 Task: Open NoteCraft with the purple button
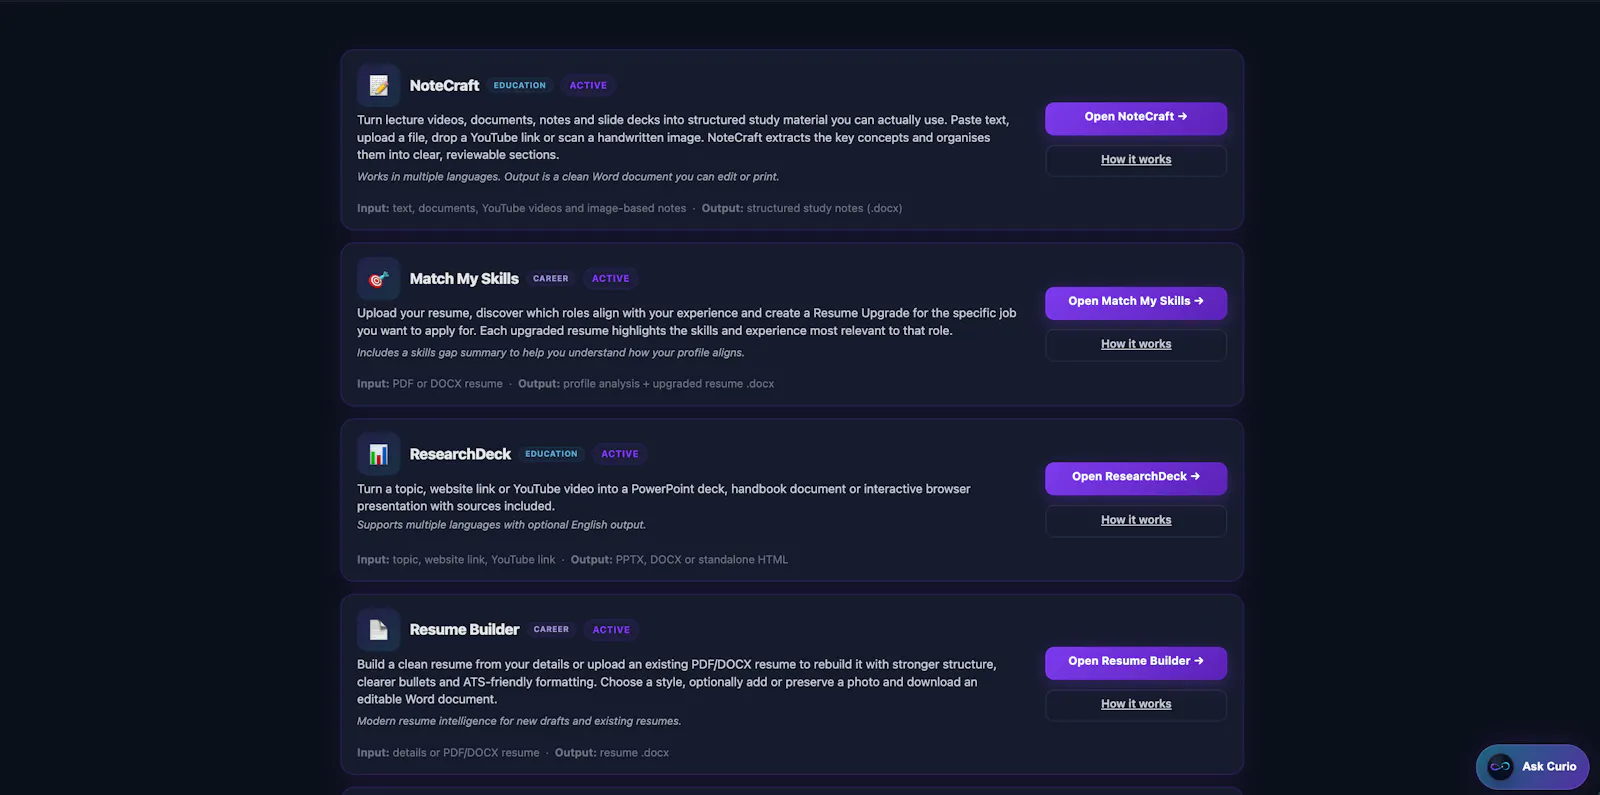(x=1136, y=117)
